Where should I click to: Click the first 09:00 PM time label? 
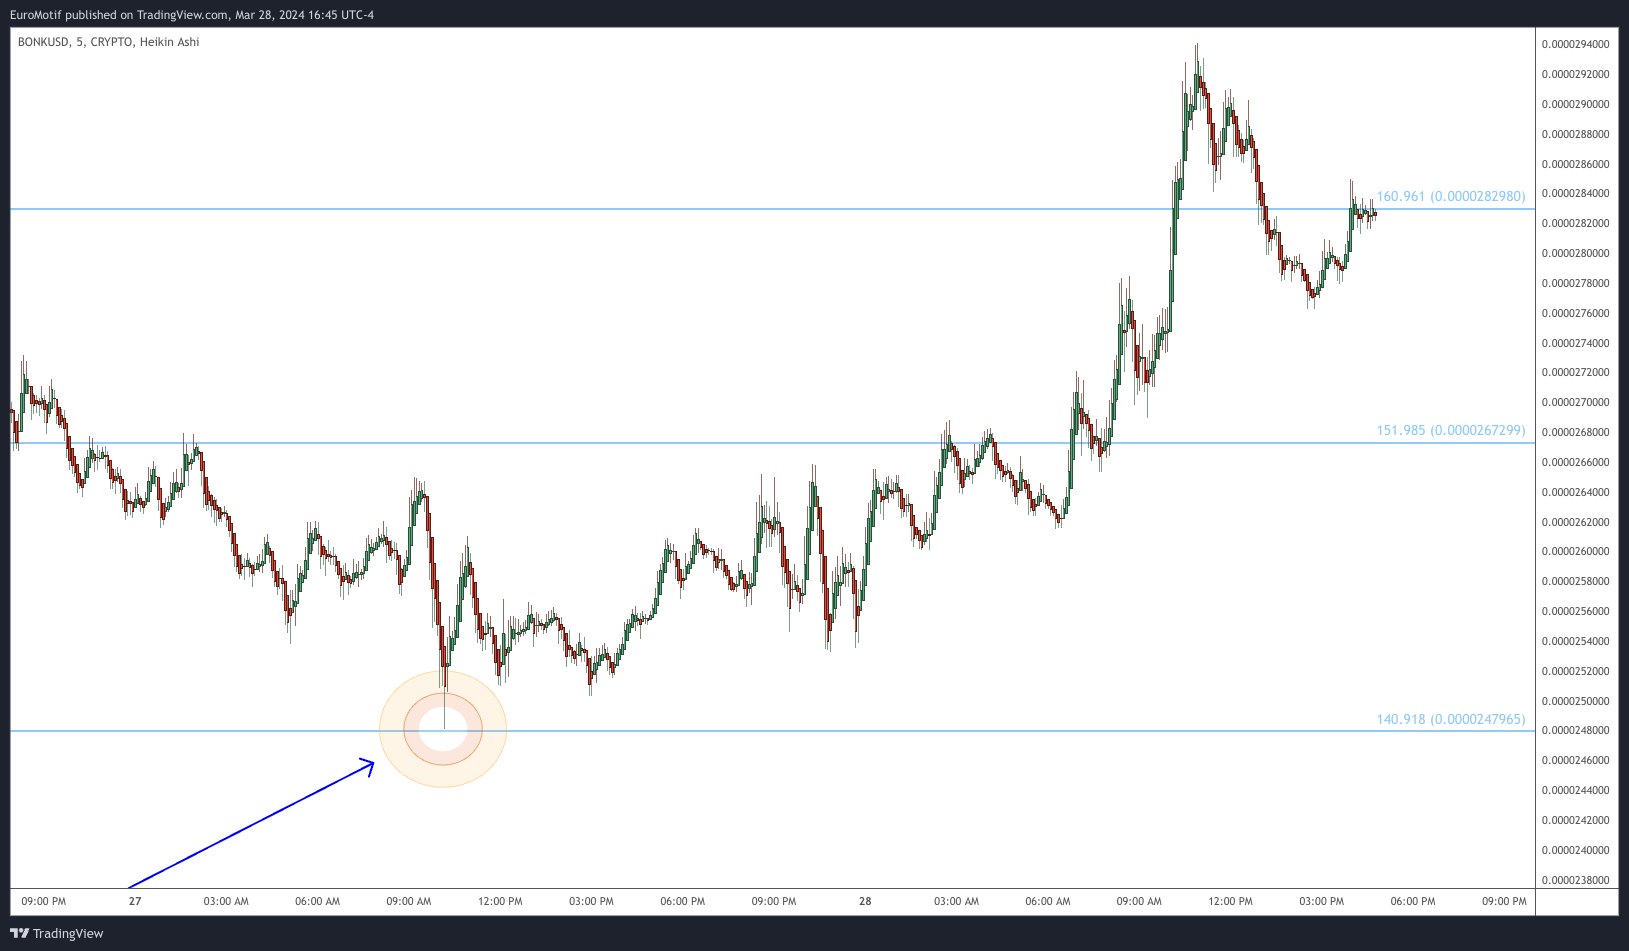pos(43,901)
